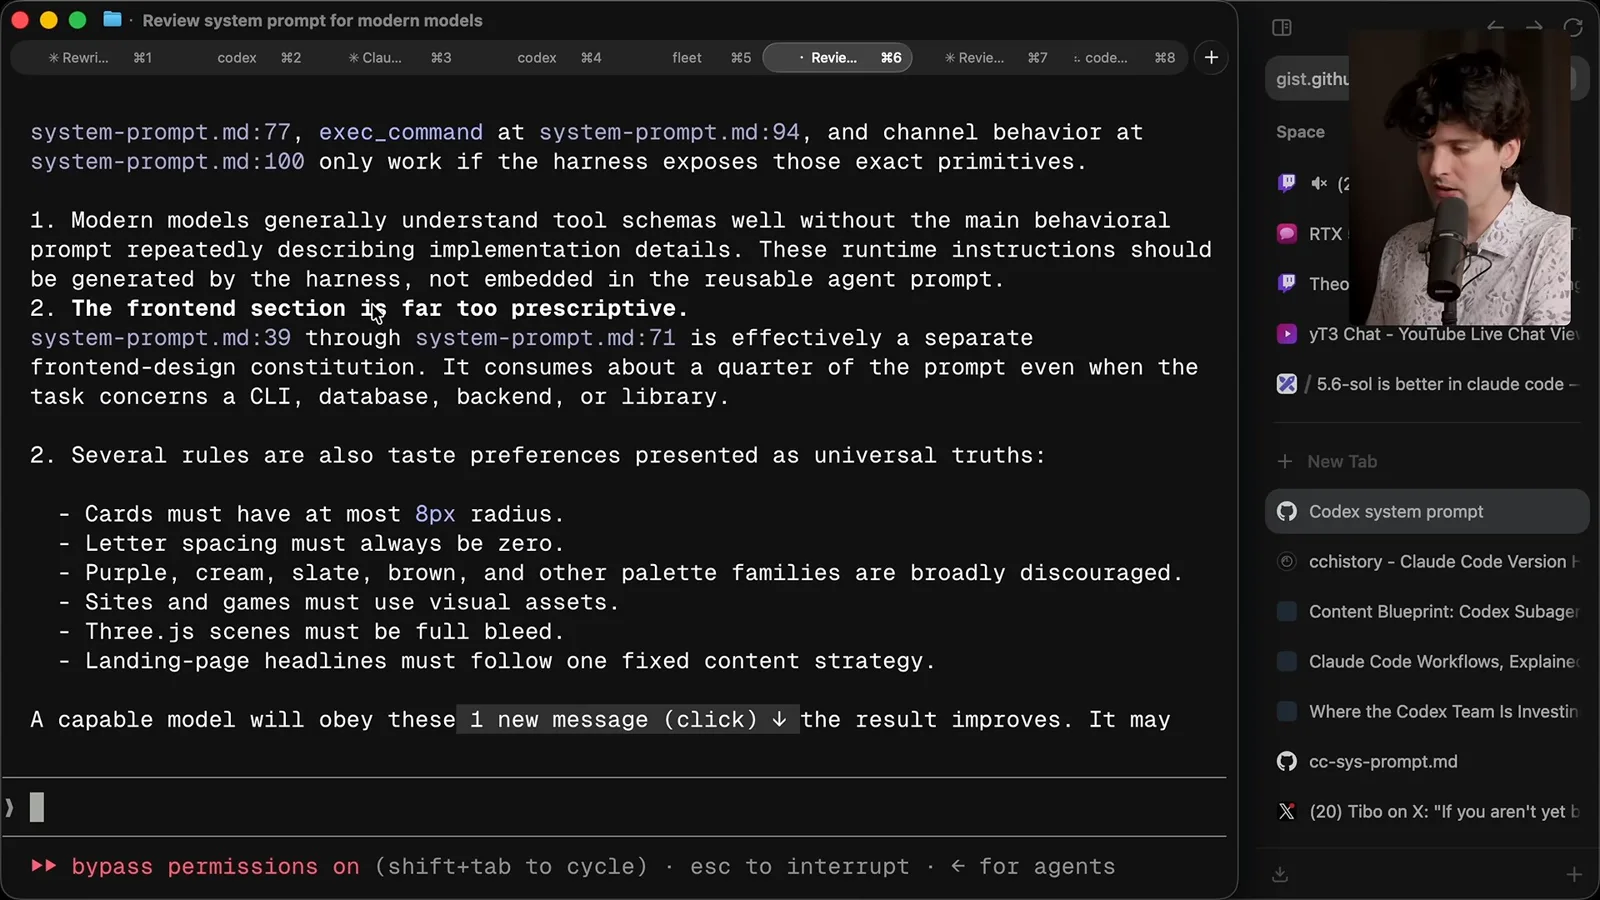Click the gist.github URL bar
The image size is (1600, 900).
tap(1311, 79)
